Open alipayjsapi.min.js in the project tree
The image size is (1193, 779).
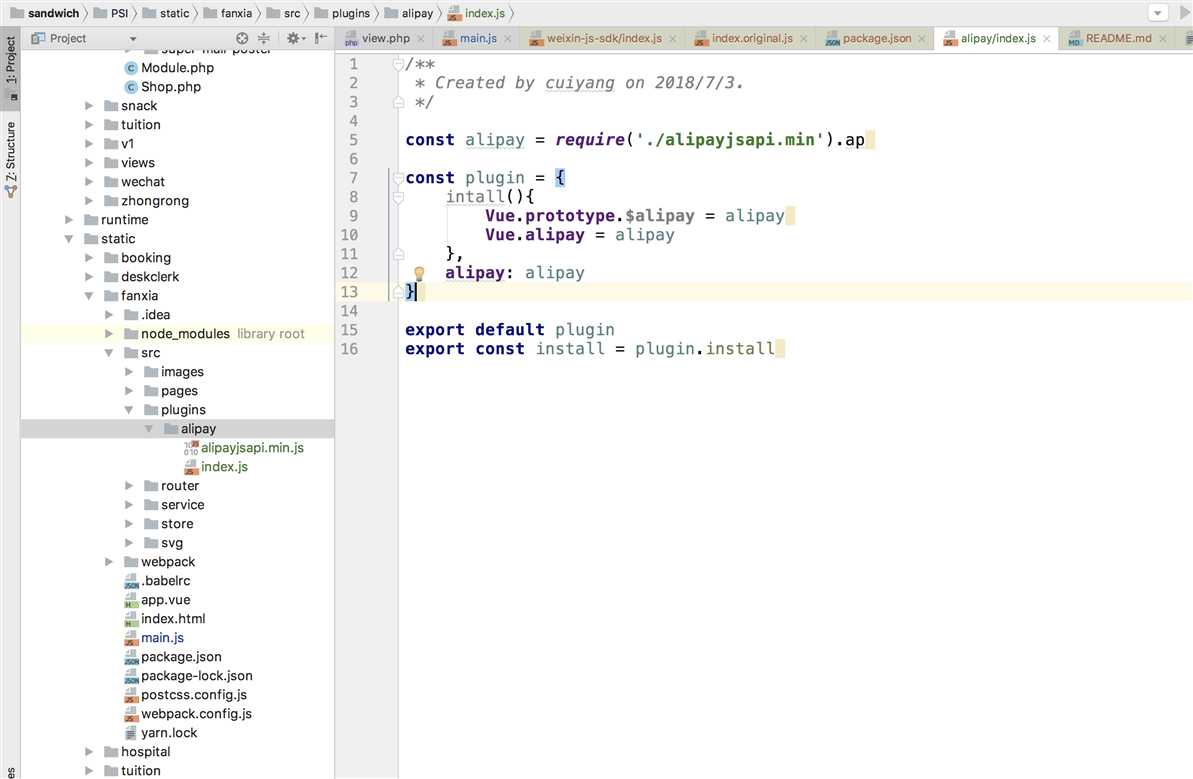point(252,448)
